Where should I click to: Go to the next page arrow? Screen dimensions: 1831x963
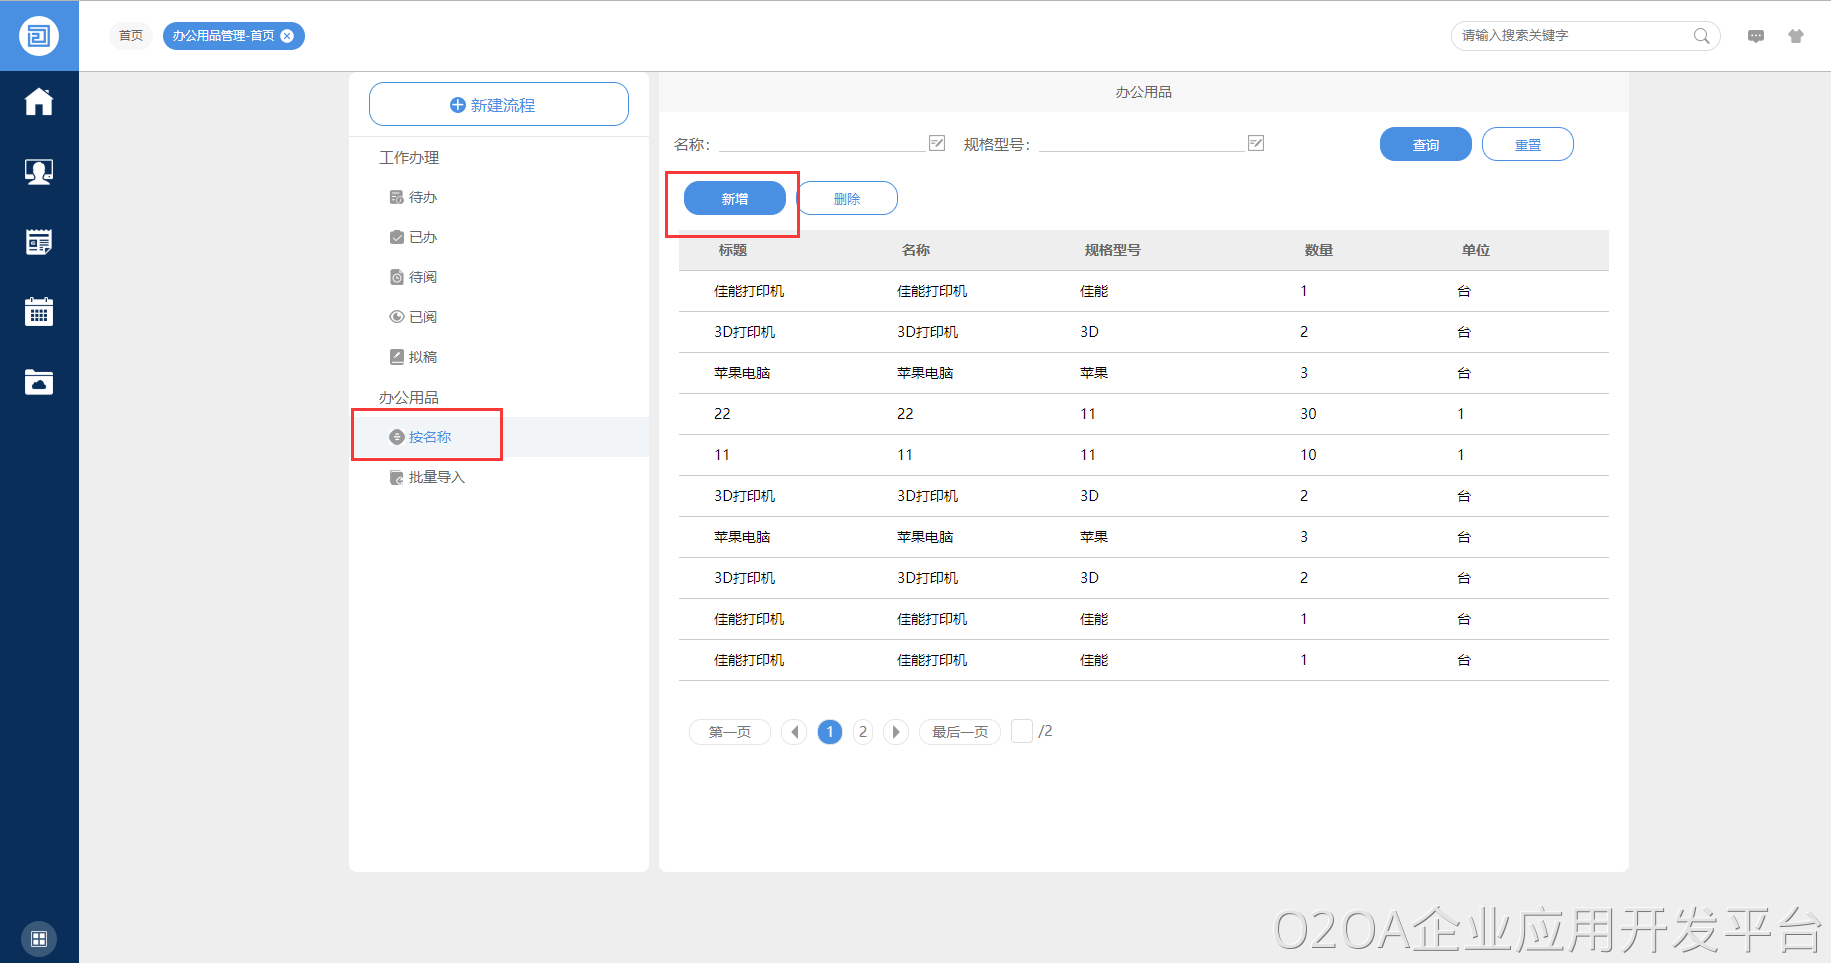[x=896, y=732]
